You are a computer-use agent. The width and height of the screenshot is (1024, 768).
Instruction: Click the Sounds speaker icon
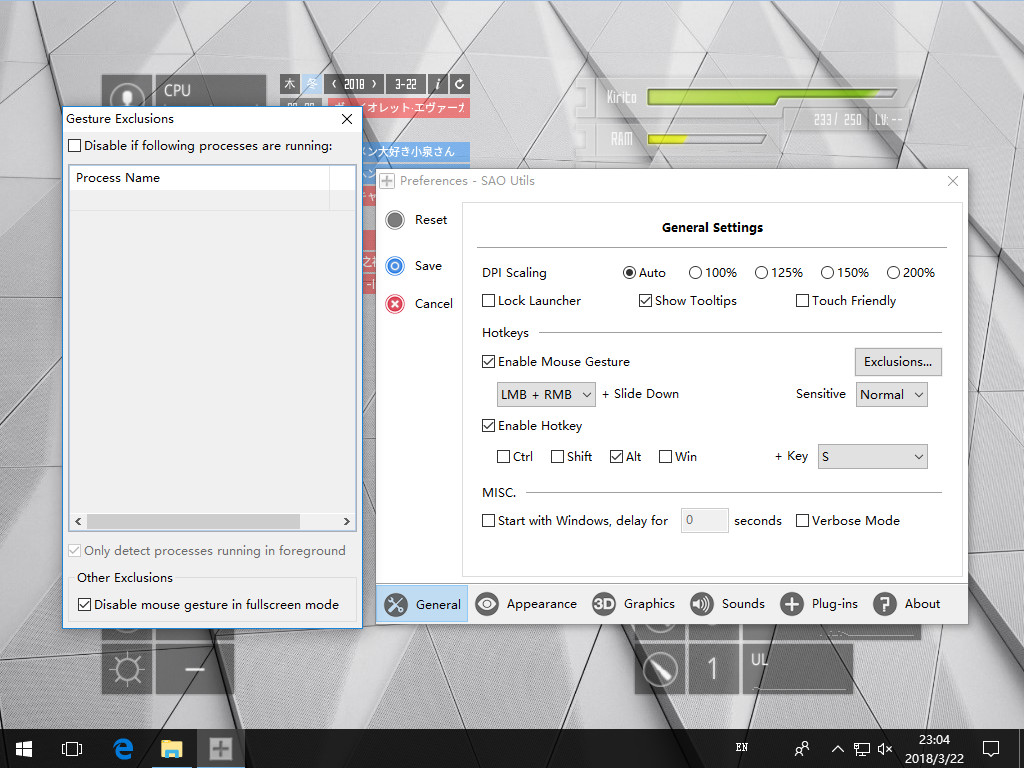700,604
